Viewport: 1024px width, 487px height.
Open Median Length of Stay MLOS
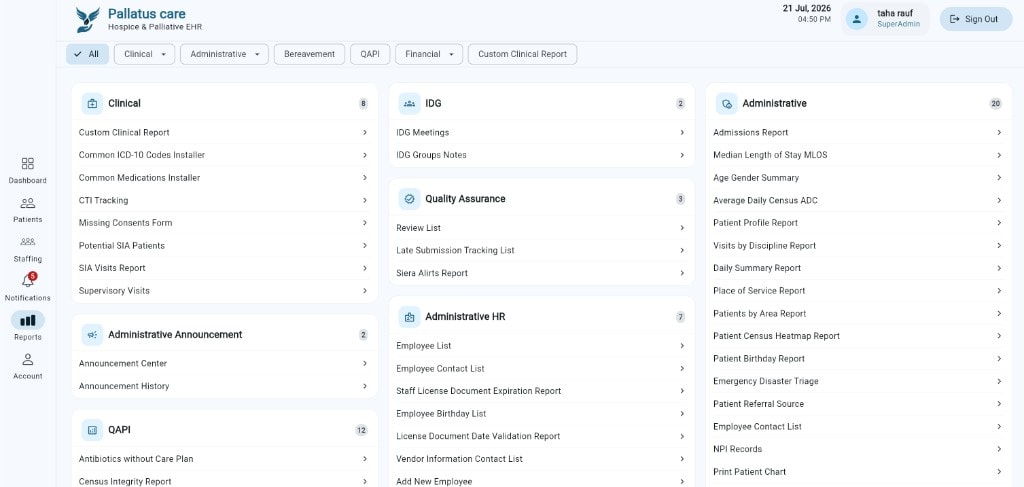859,155
